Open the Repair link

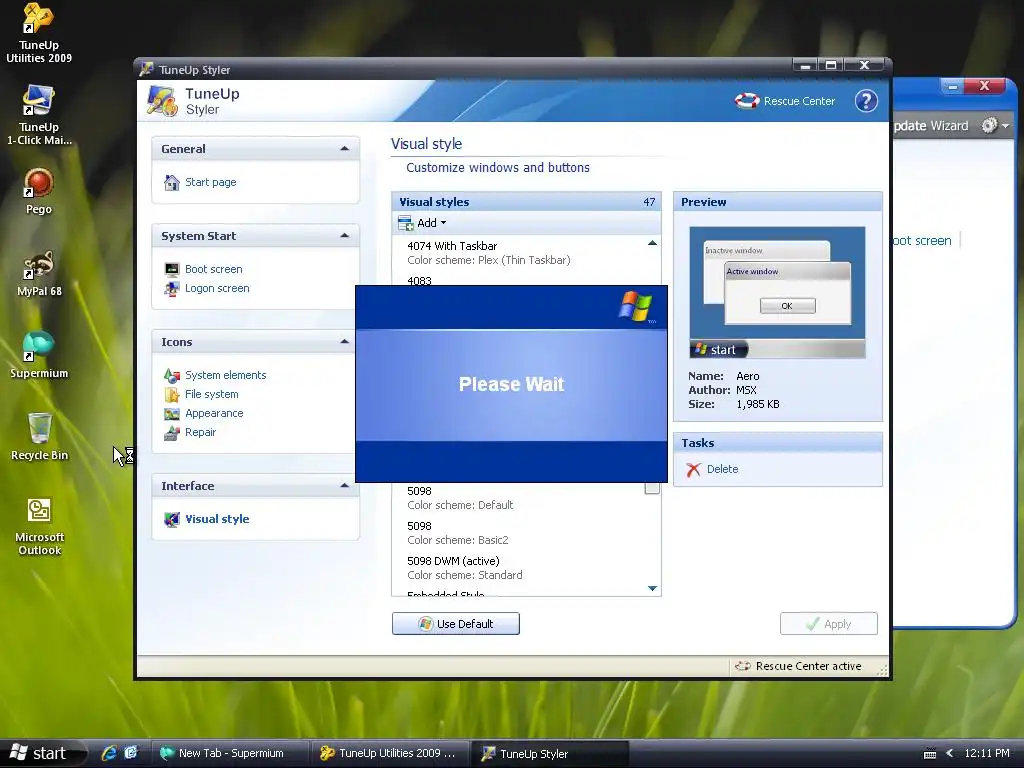click(x=200, y=432)
